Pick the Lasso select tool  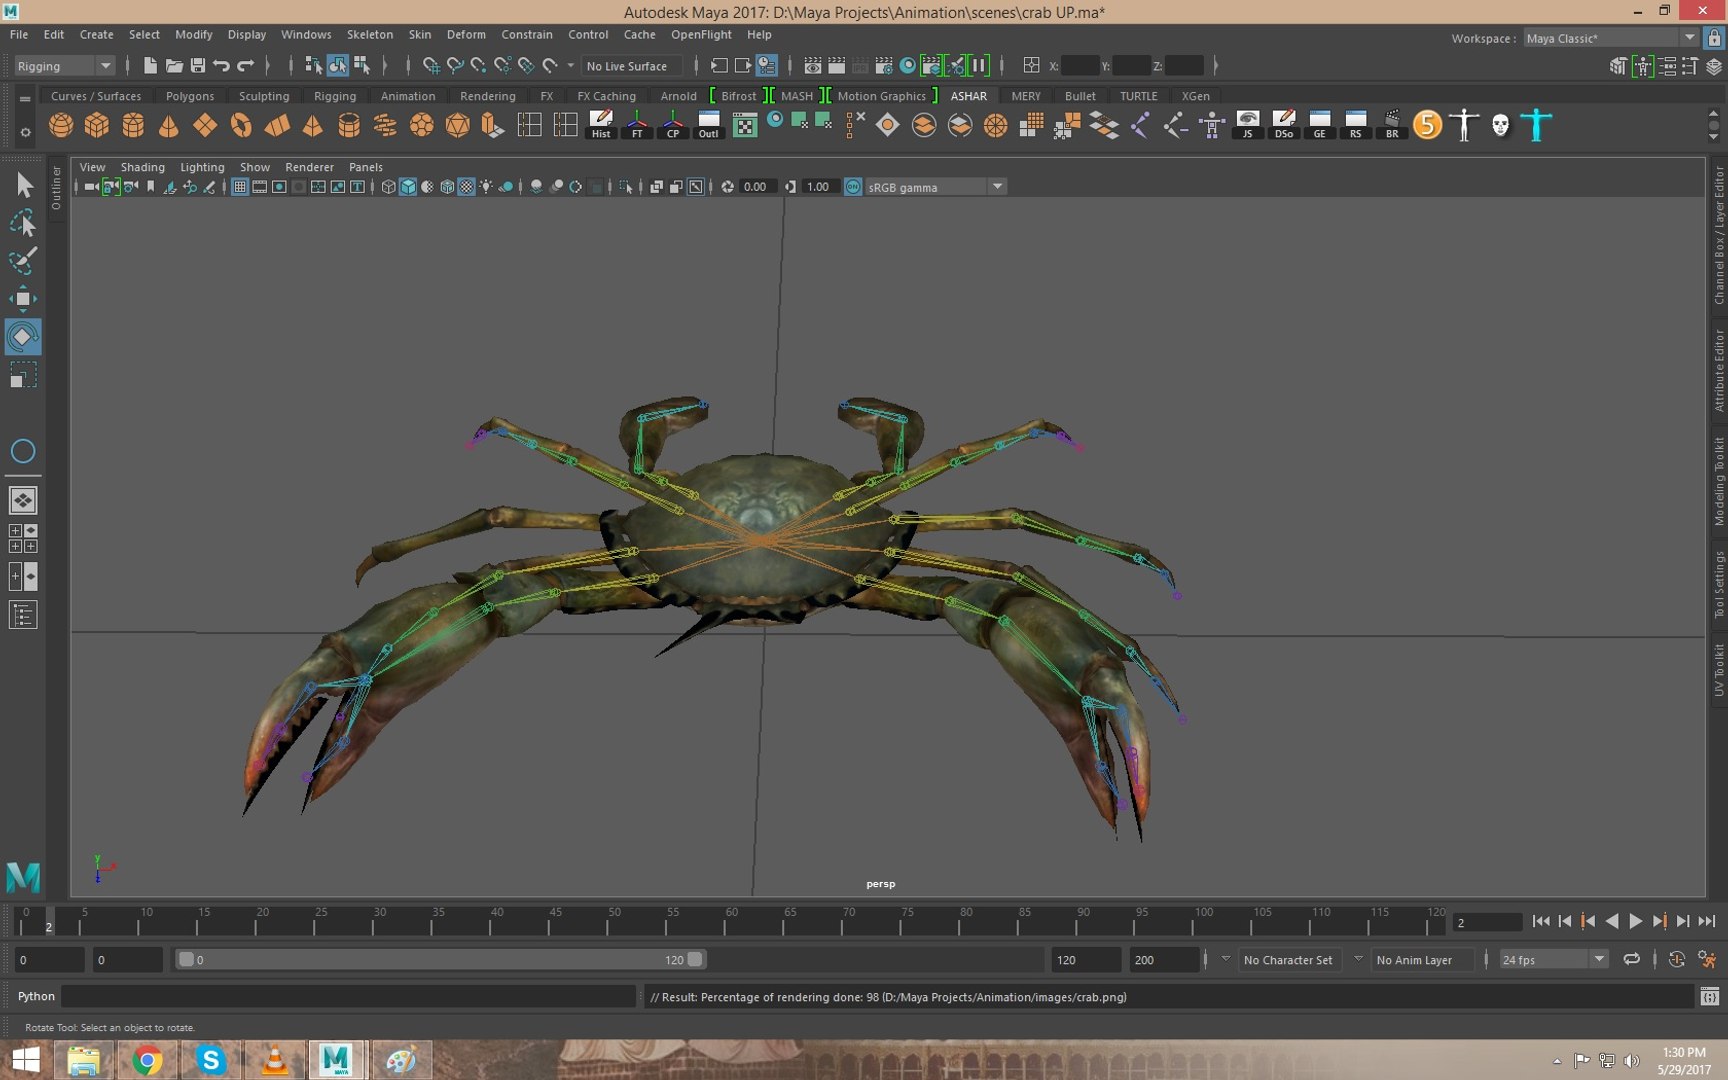click(23, 223)
